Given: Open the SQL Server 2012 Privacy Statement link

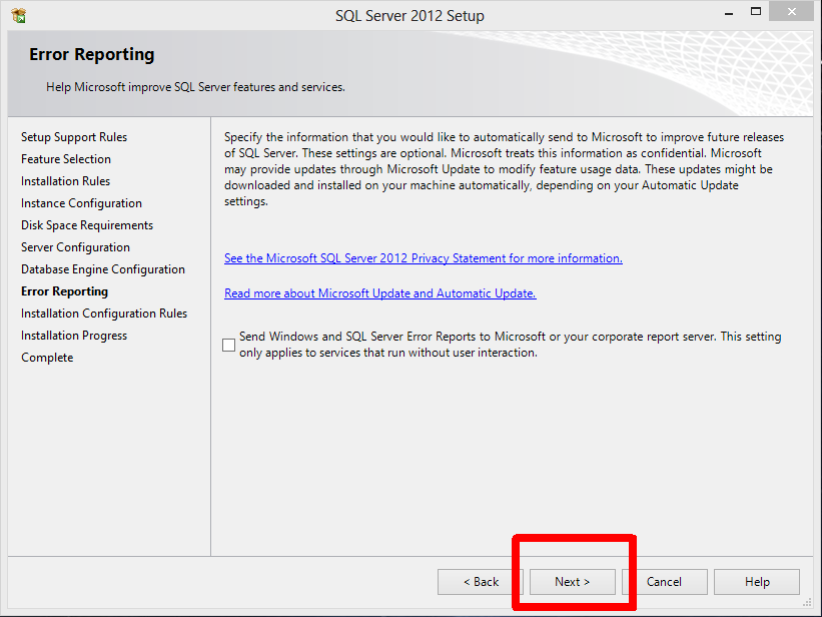Looking at the screenshot, I should coord(423,258).
